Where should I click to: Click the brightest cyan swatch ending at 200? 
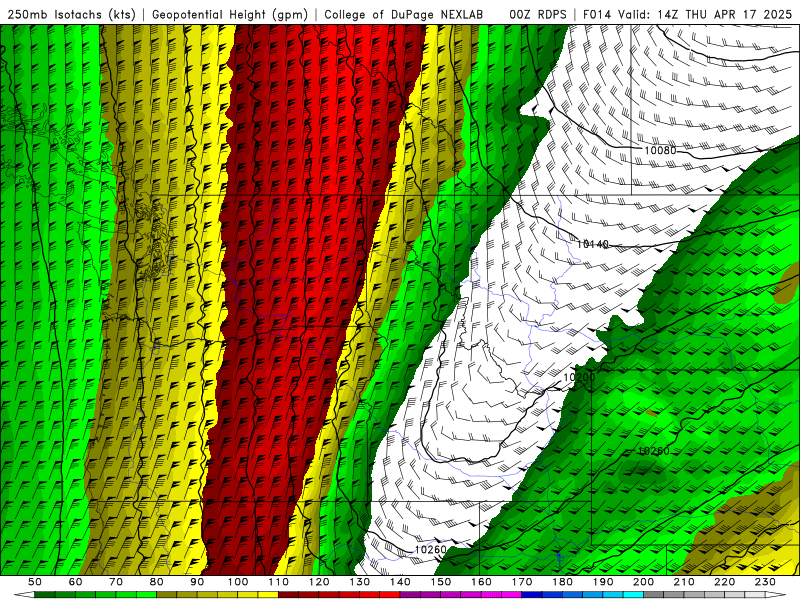coord(633,595)
